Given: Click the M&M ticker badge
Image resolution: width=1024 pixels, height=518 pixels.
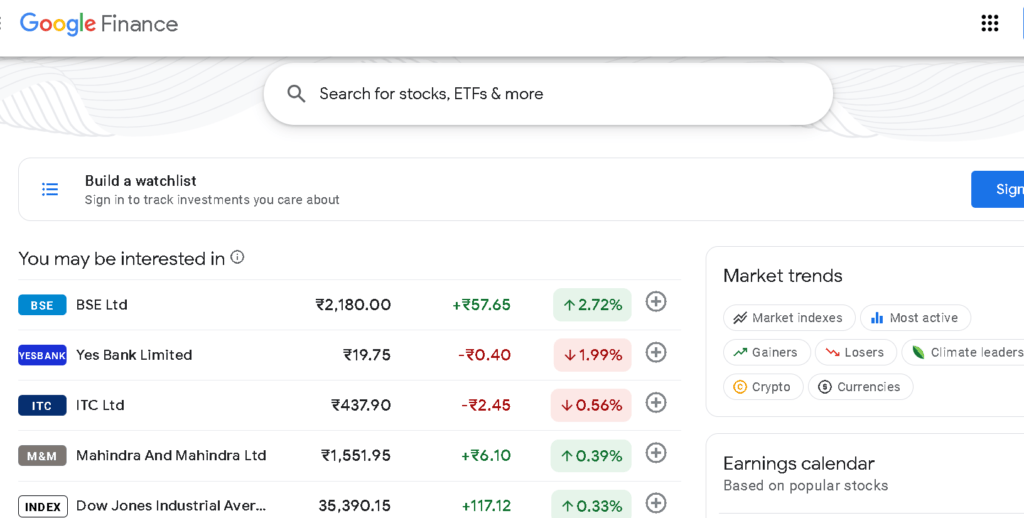Looking at the screenshot, I should [x=42, y=456].
